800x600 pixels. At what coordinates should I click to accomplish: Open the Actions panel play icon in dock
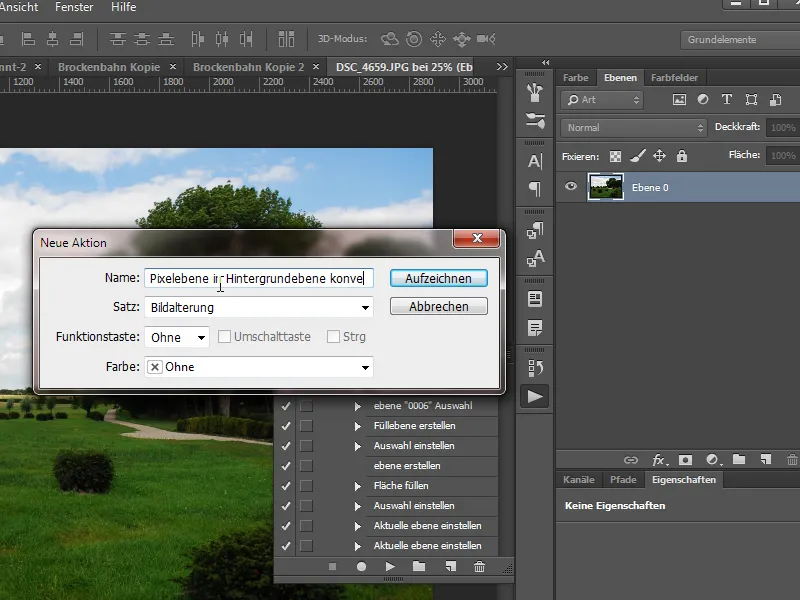tap(535, 396)
